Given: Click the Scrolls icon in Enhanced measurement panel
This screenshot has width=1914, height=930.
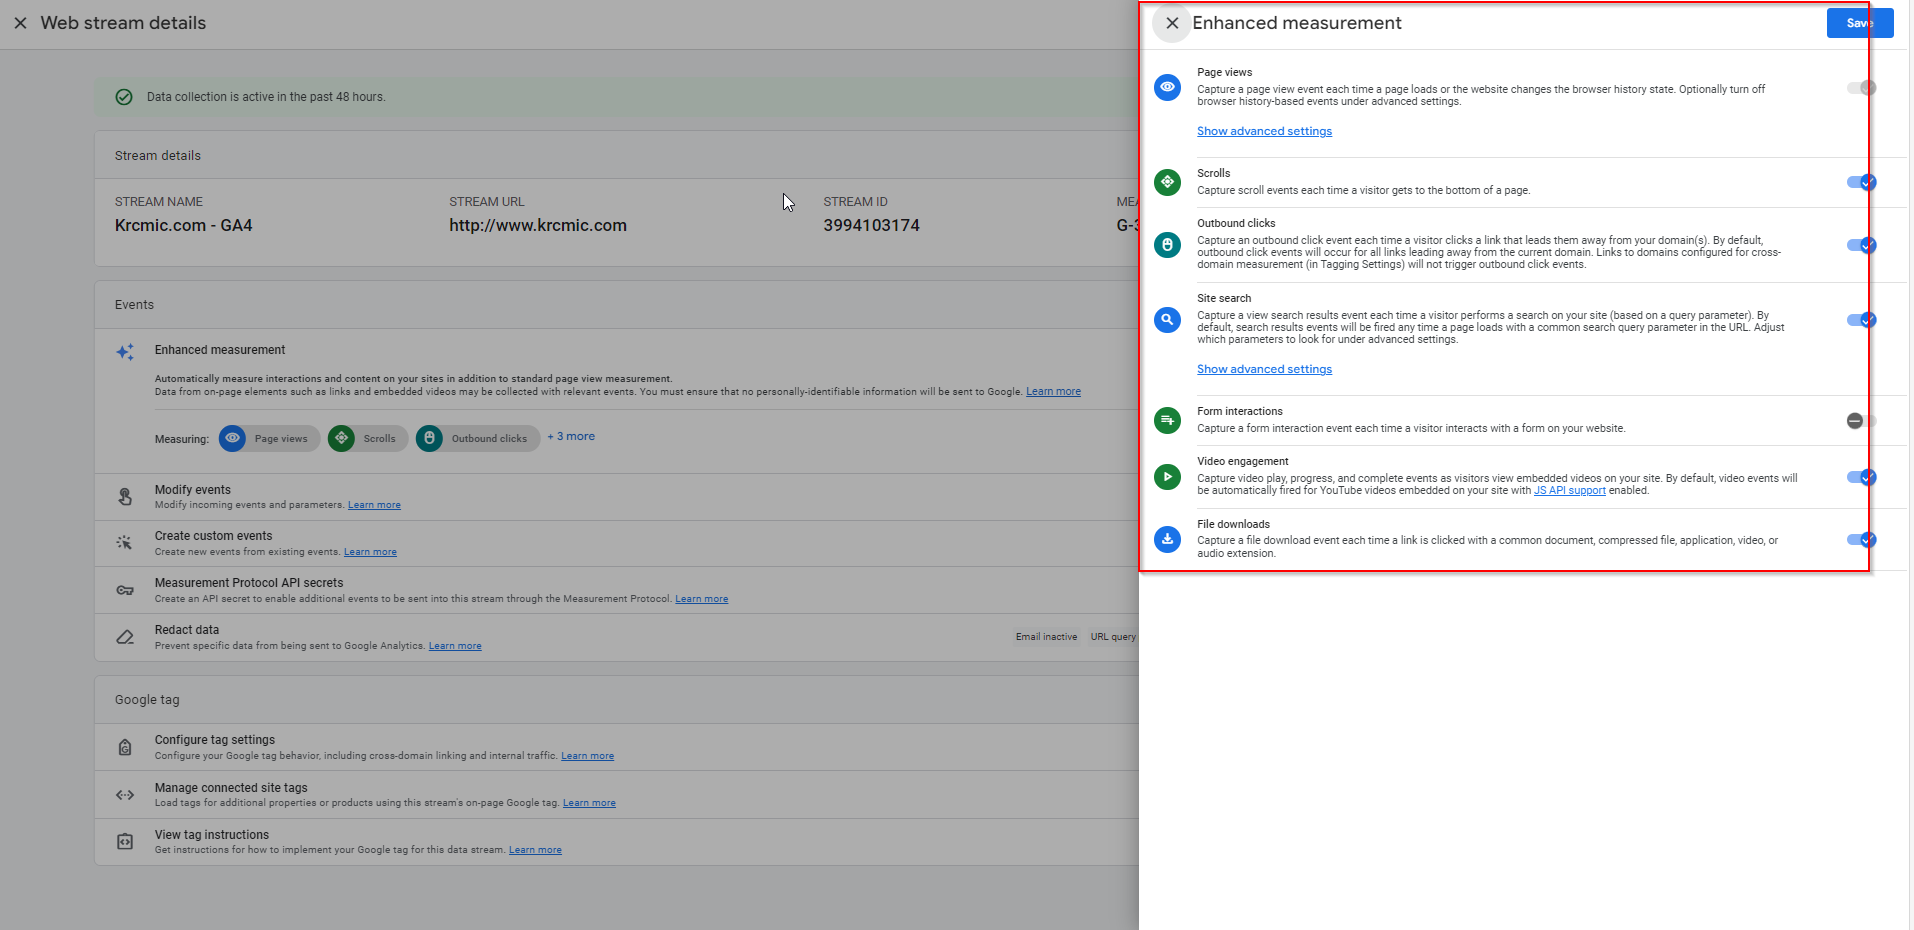Looking at the screenshot, I should click(1167, 182).
